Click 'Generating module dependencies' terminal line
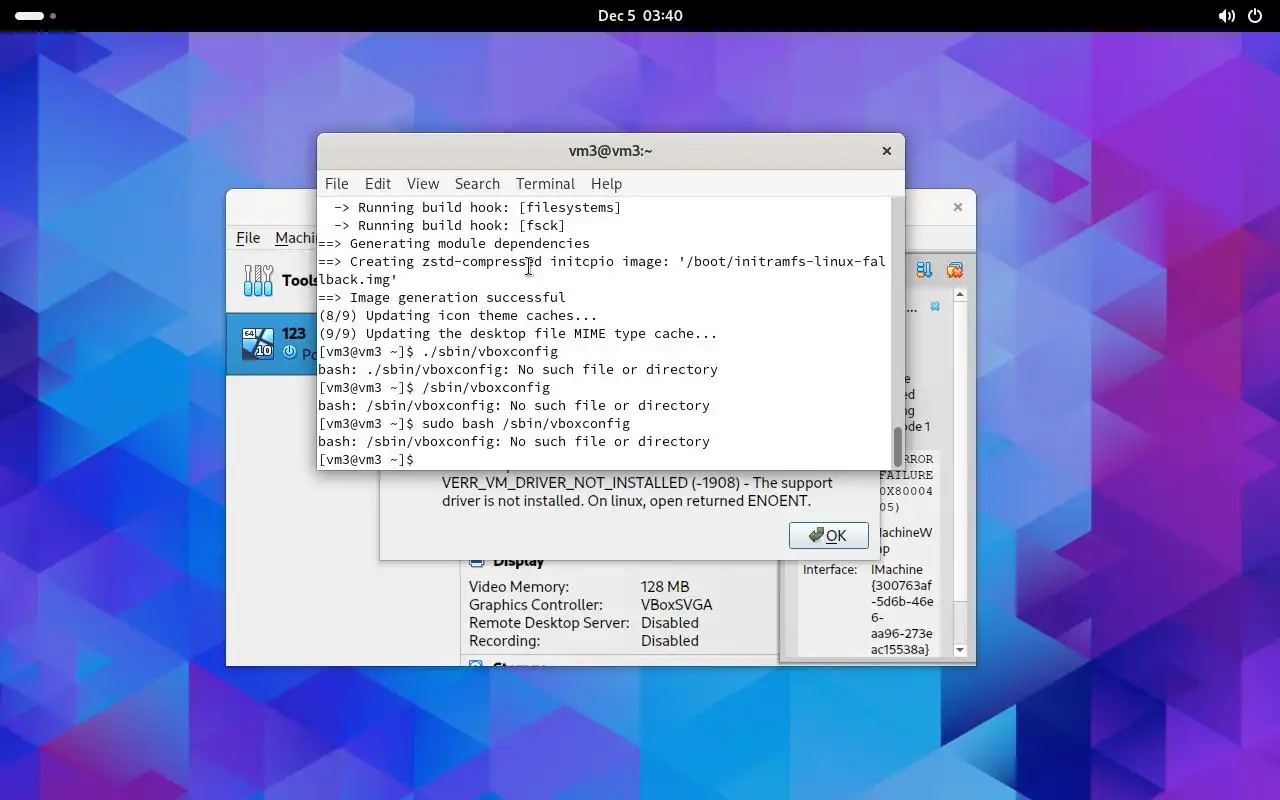This screenshot has width=1280, height=800. (454, 243)
